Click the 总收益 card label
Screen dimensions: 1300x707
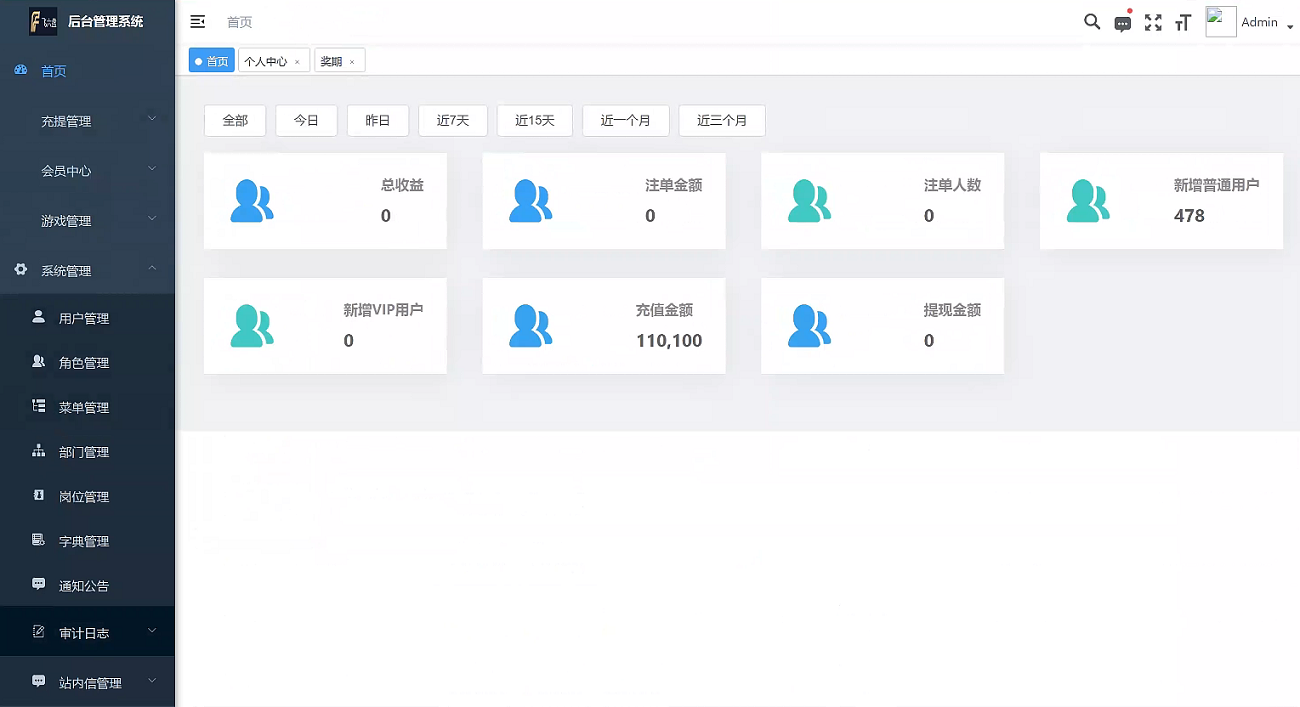tap(402, 185)
